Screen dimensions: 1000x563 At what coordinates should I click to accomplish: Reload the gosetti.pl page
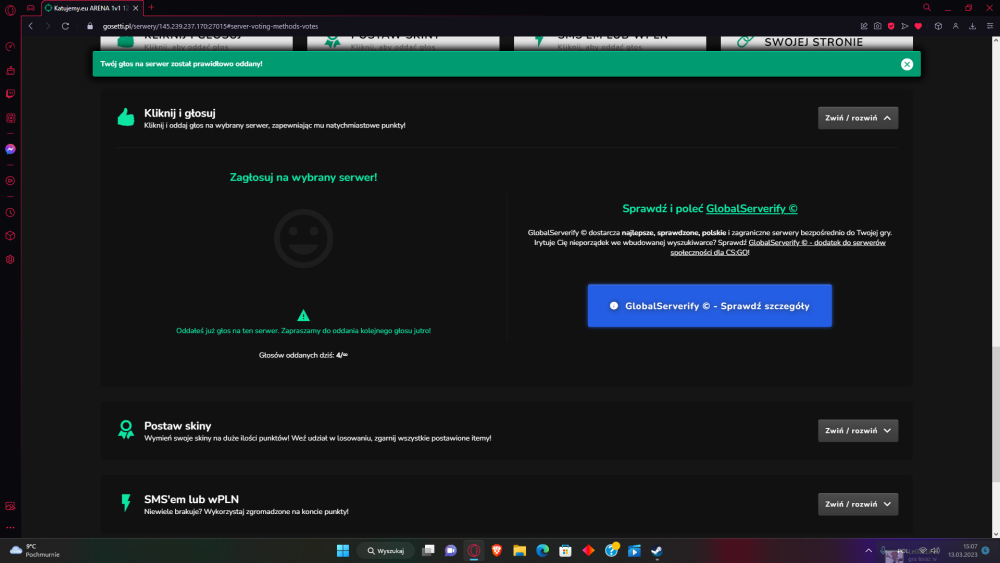65,26
